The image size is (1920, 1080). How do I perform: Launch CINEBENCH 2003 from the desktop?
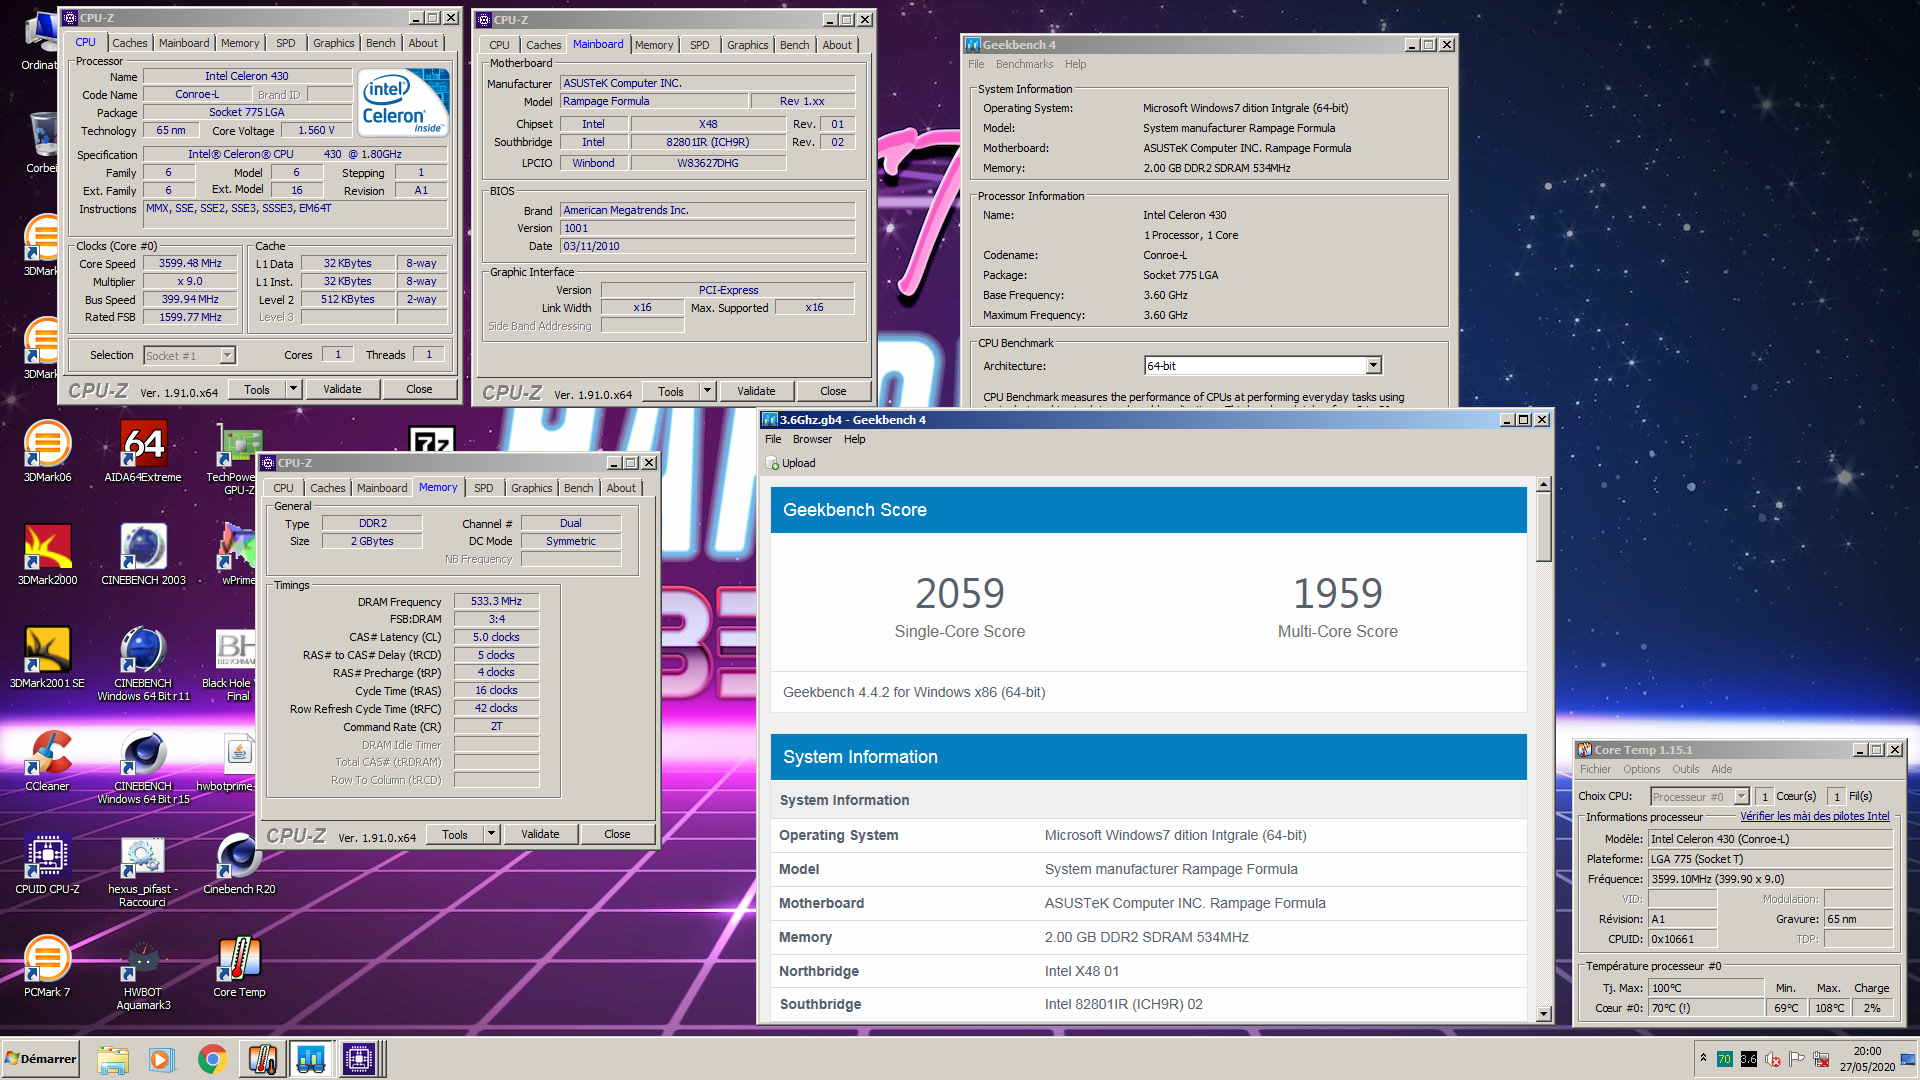point(143,555)
